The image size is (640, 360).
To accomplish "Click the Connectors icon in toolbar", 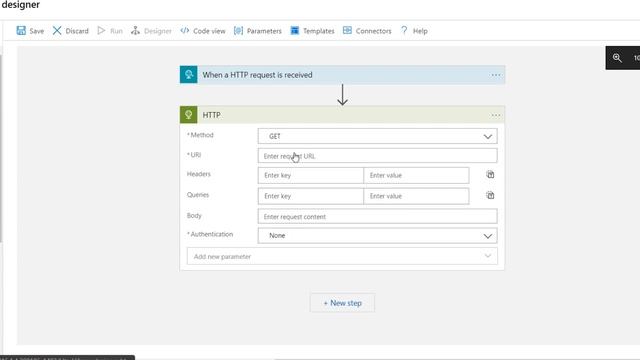I will [347, 31].
